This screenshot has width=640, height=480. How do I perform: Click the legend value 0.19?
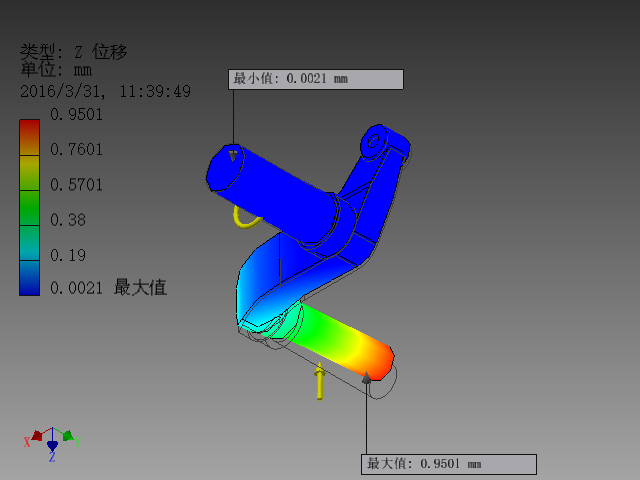click(68, 255)
